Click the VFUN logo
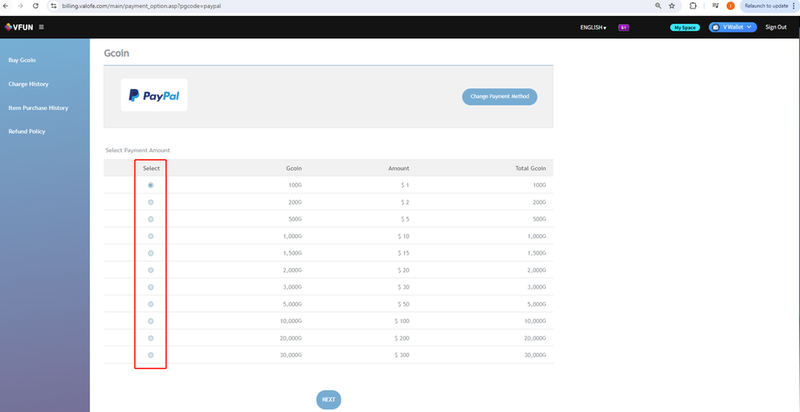Viewport: 800px width, 412px height. [19, 27]
